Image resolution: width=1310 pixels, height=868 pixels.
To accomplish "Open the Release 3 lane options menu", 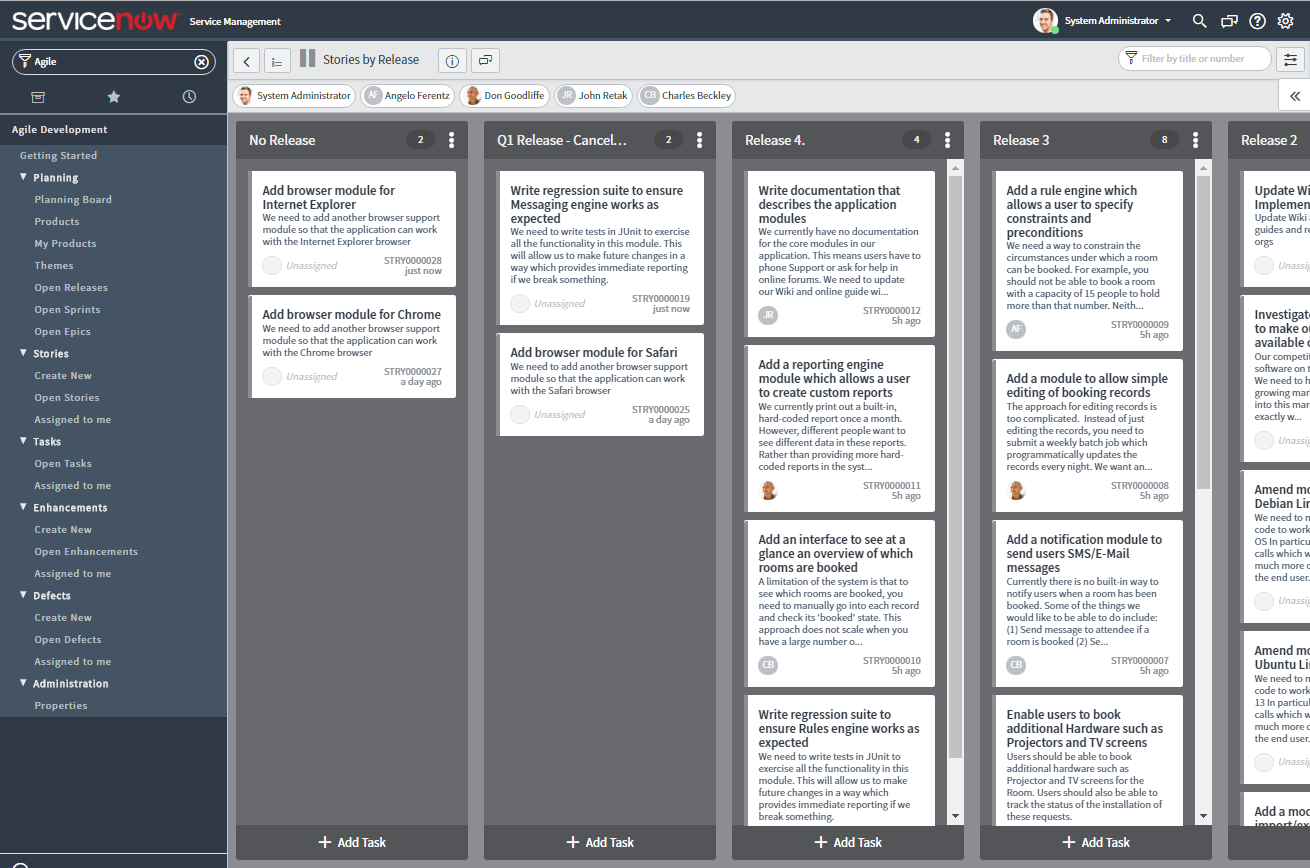I will 1195,140.
